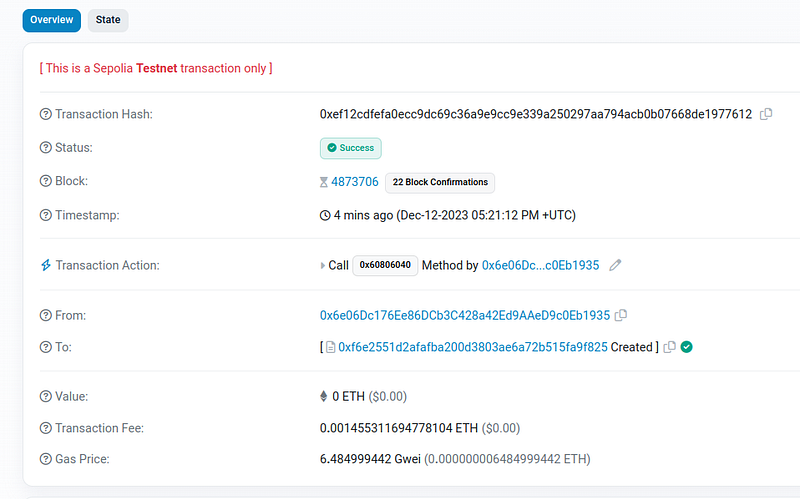Copy the transaction hash to clipboard
The image size is (800, 499).
pyautogui.click(x=766, y=114)
